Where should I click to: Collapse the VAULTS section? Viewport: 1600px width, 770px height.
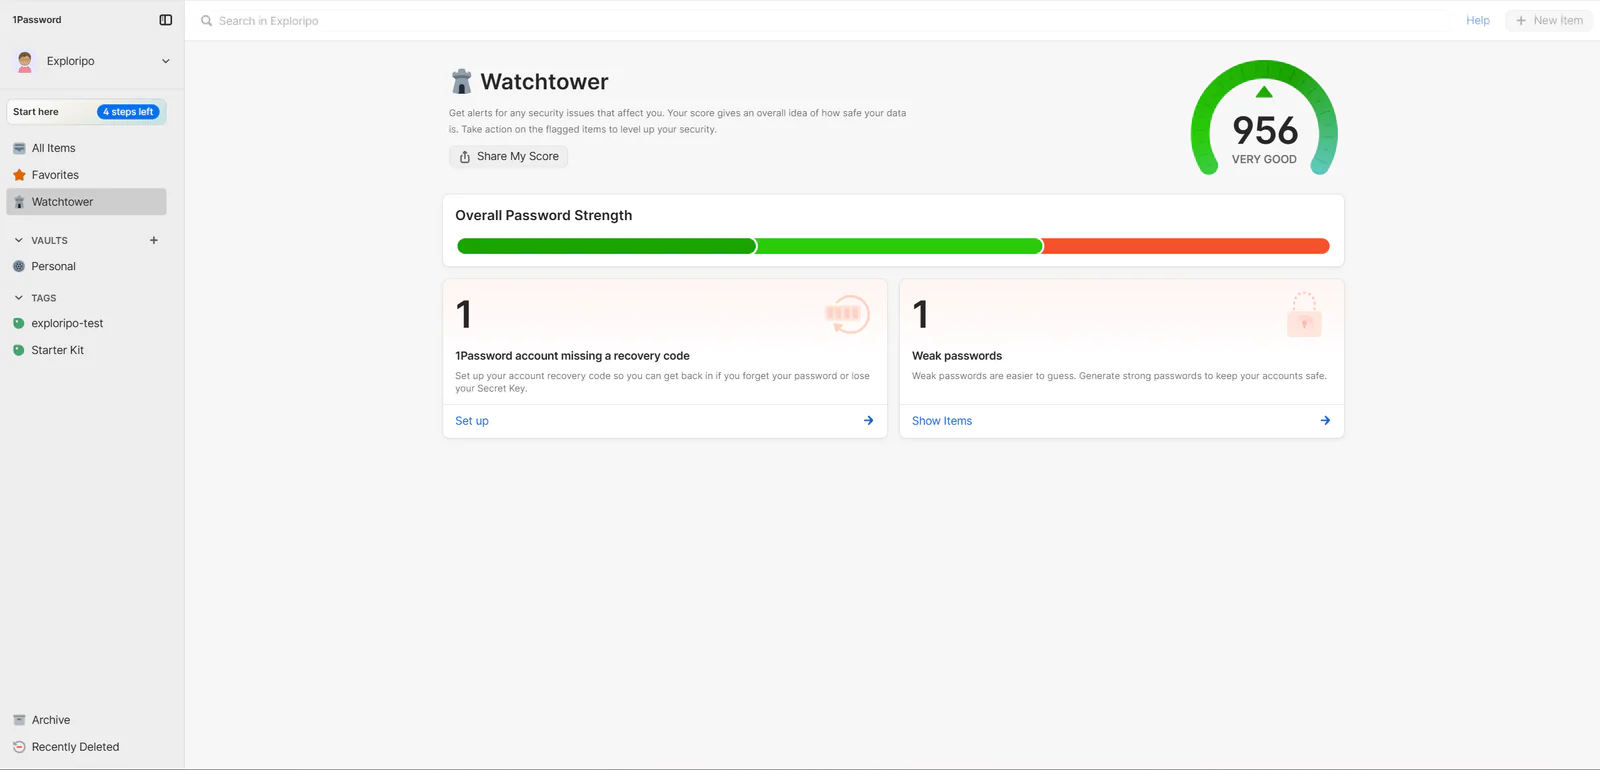[18, 240]
